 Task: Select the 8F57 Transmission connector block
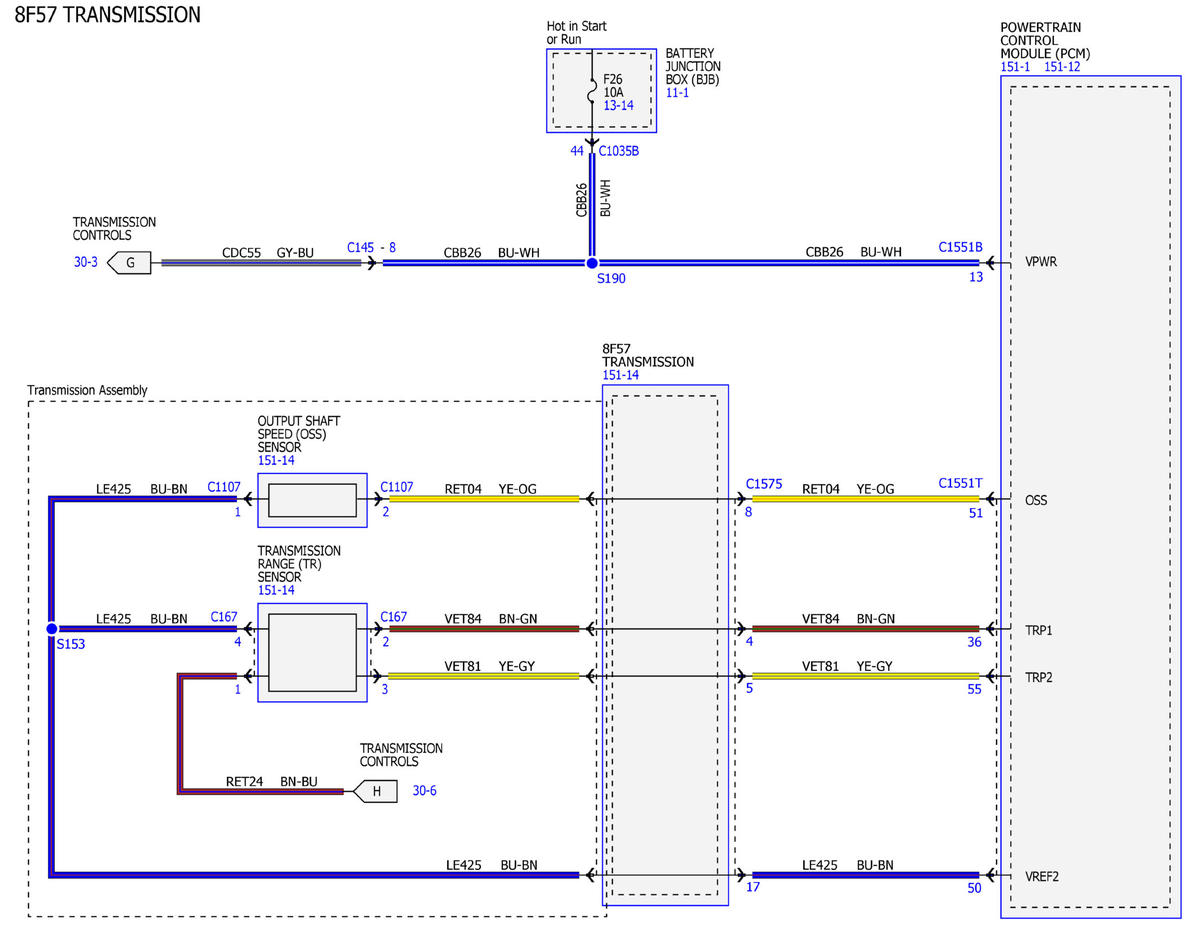[x=665, y=645]
